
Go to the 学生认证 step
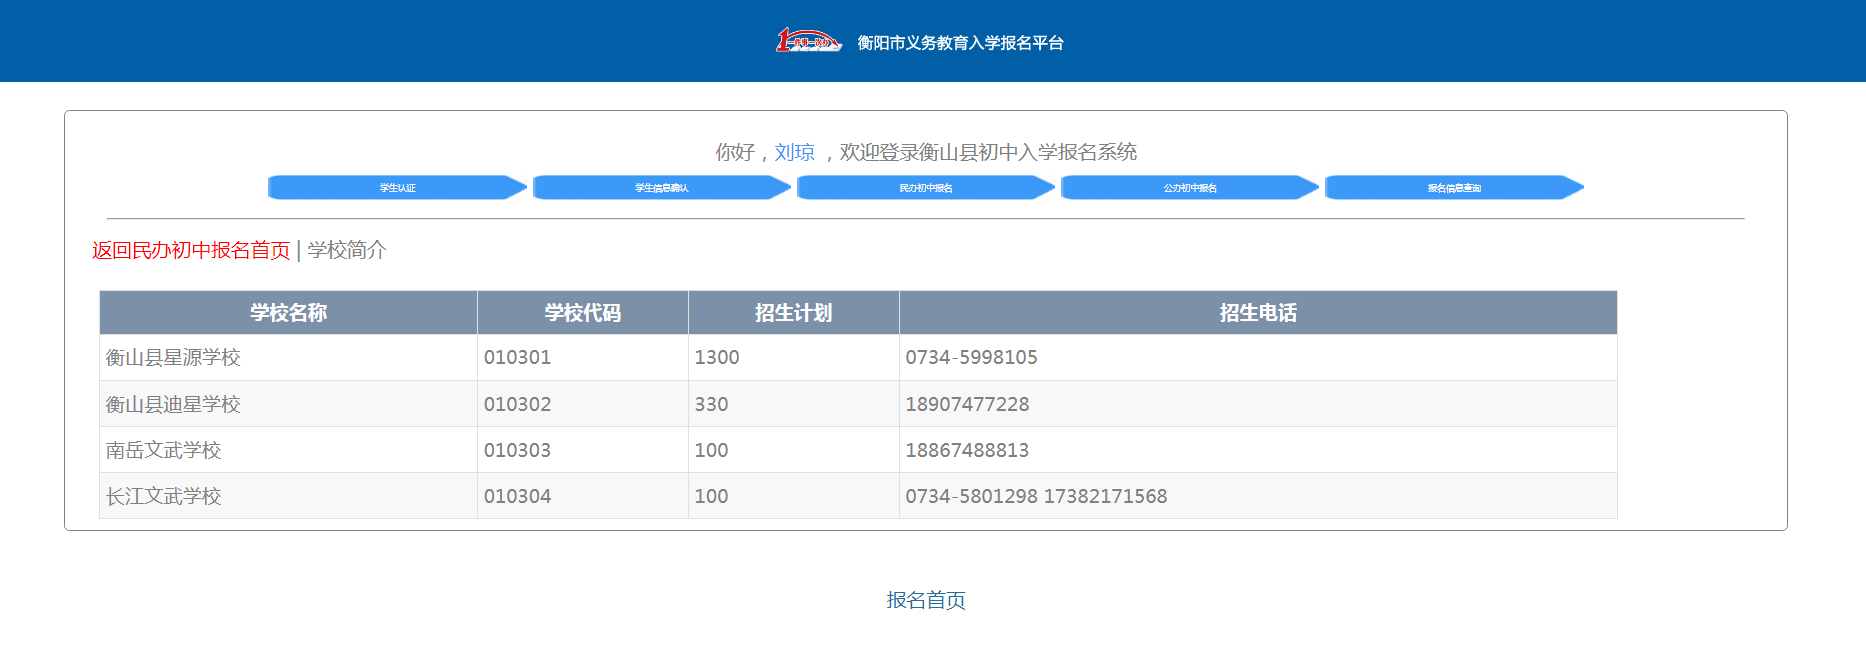397,188
